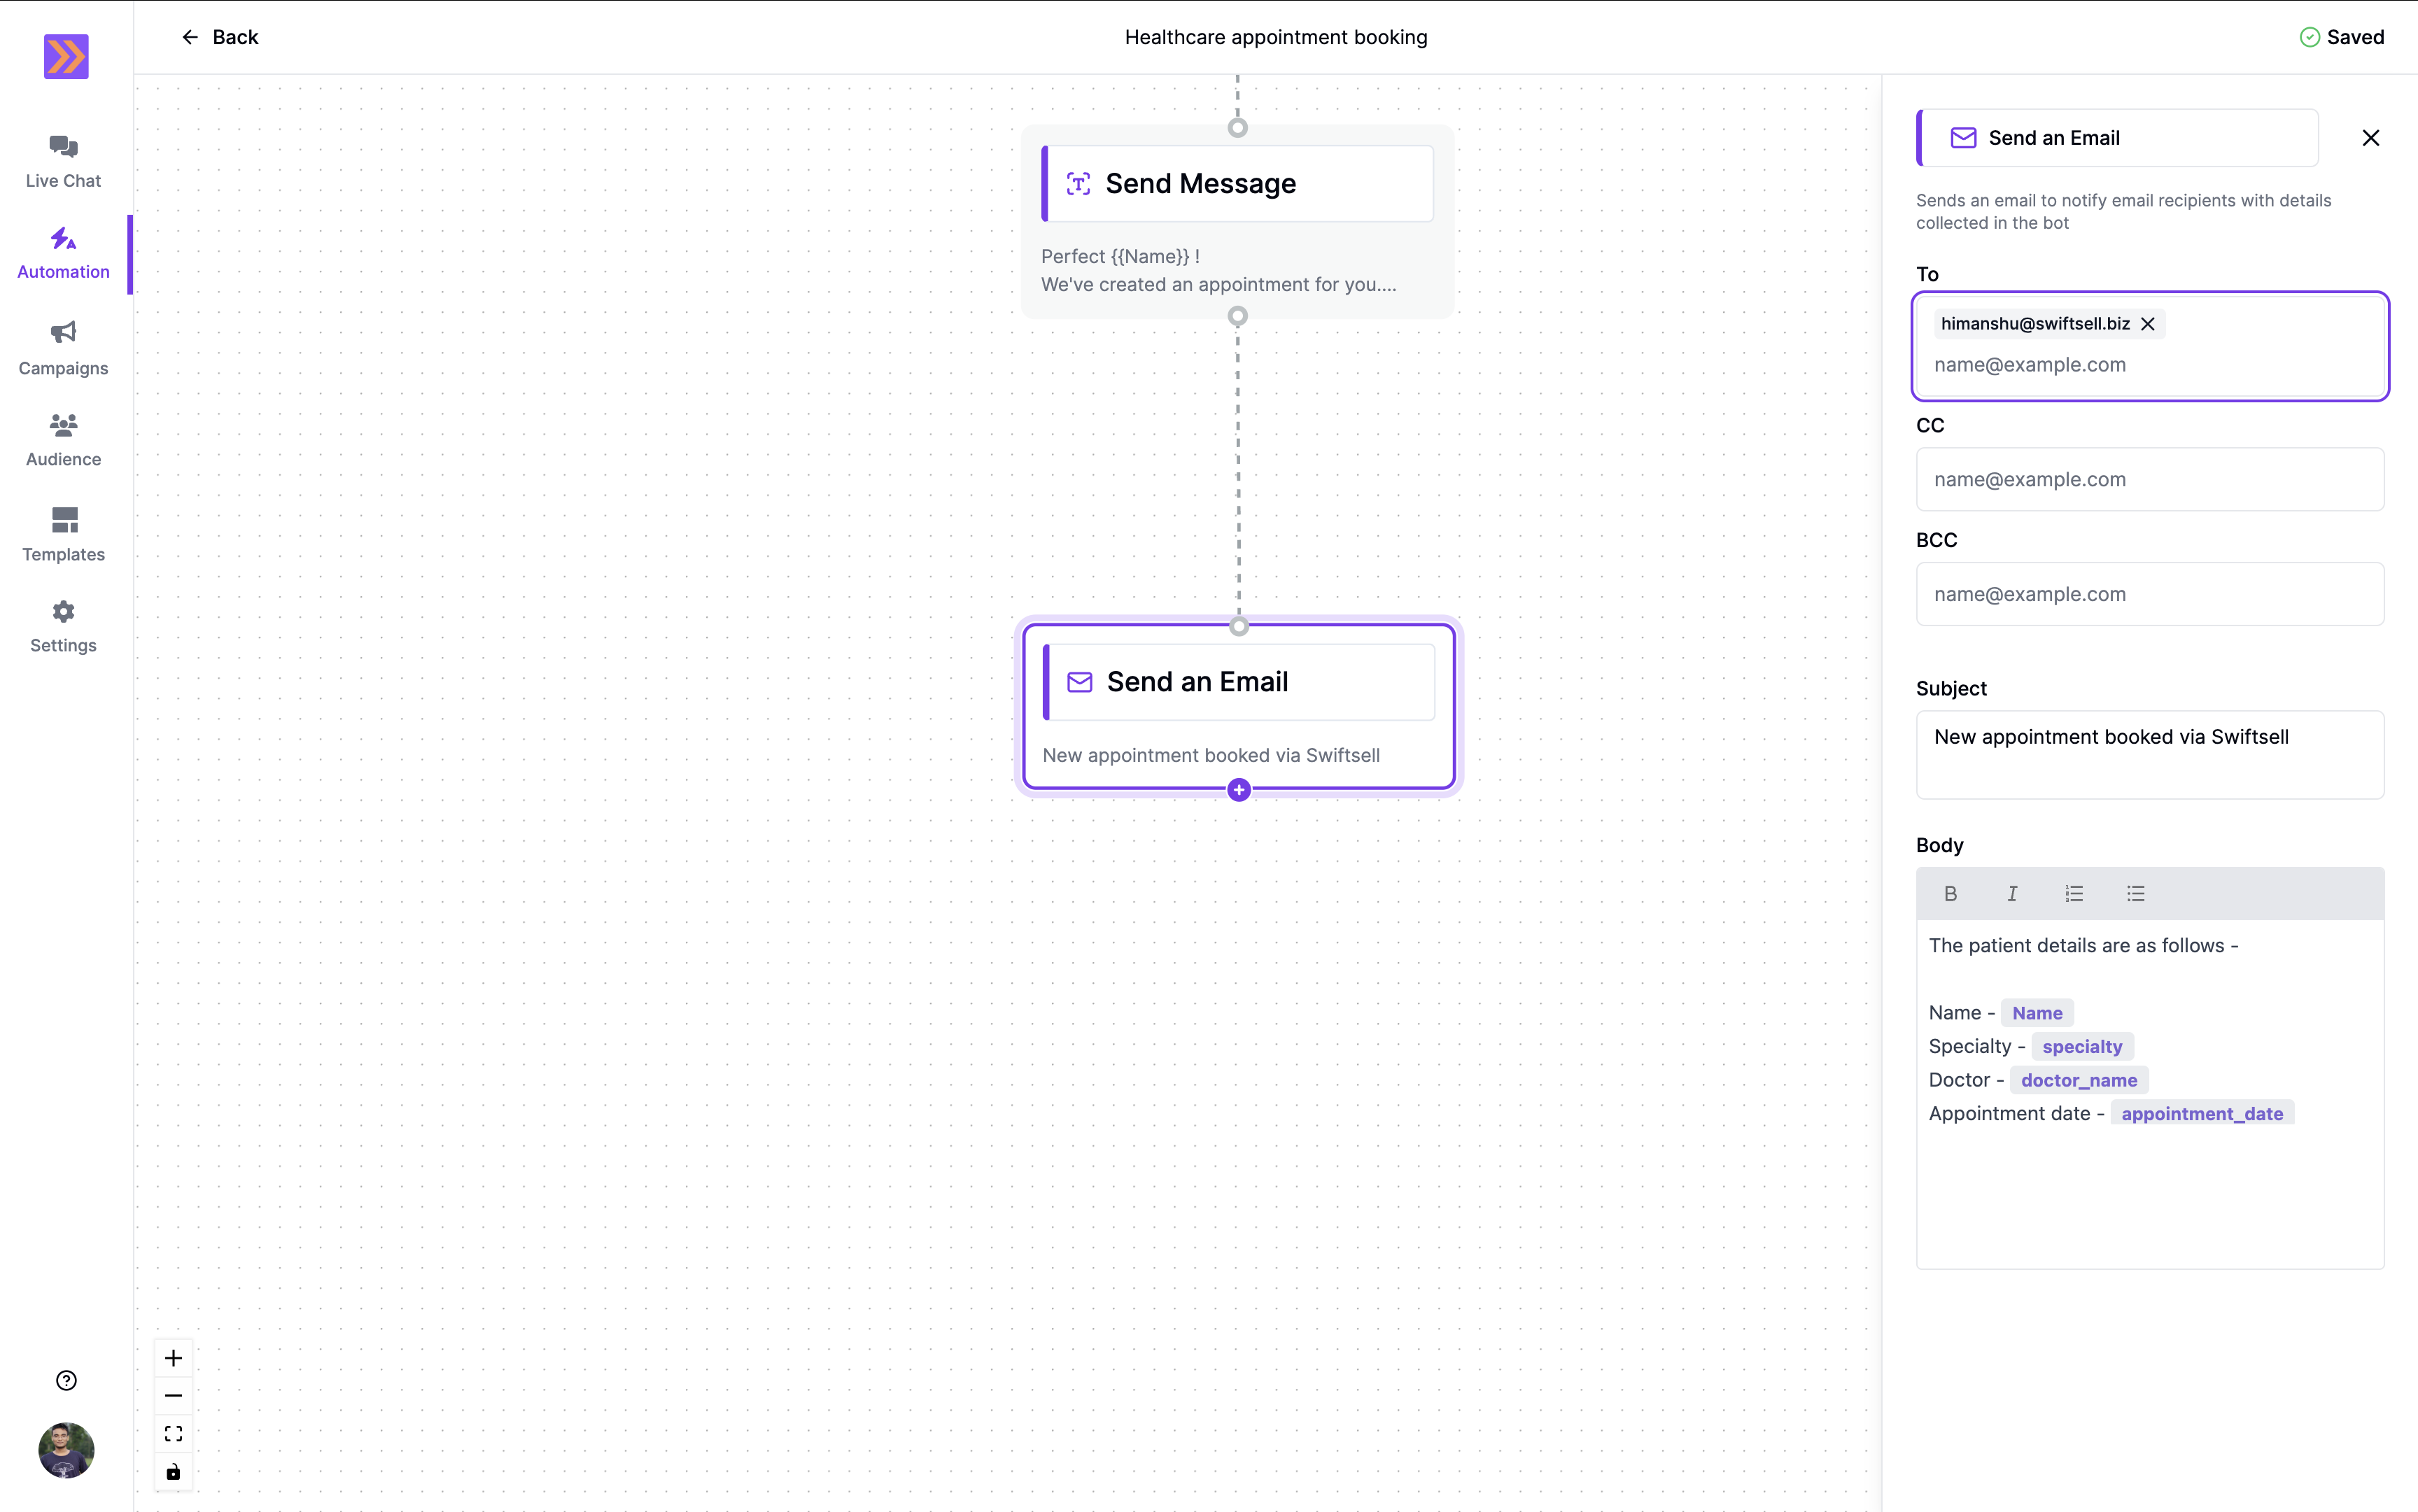
Task: Go Back to the previous page
Action: click(x=219, y=37)
